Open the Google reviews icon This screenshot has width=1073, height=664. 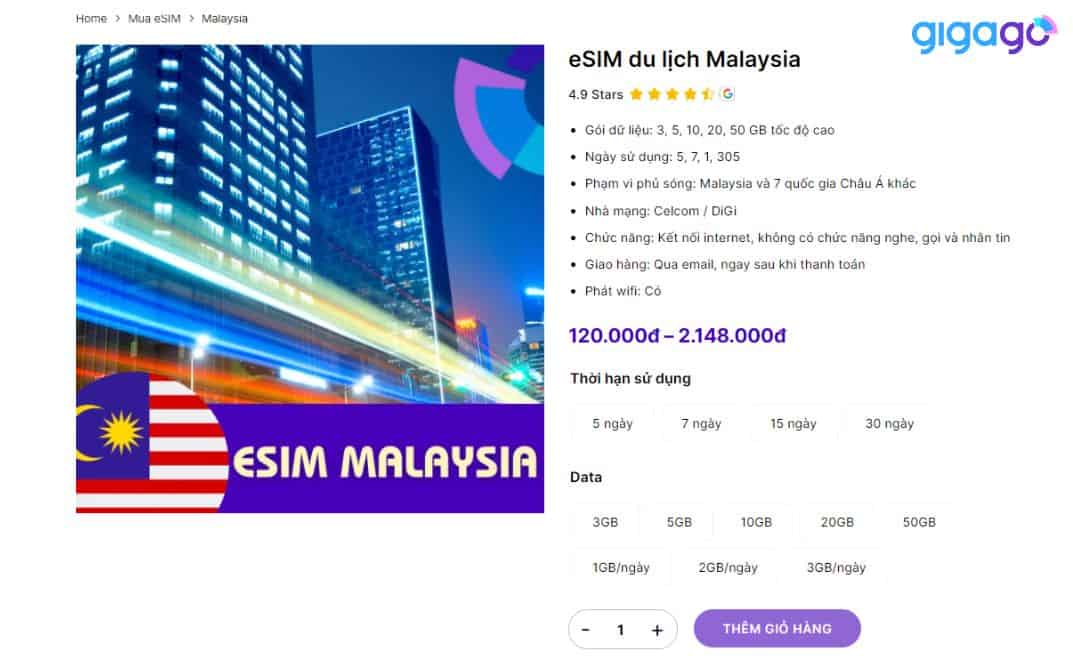(x=727, y=94)
